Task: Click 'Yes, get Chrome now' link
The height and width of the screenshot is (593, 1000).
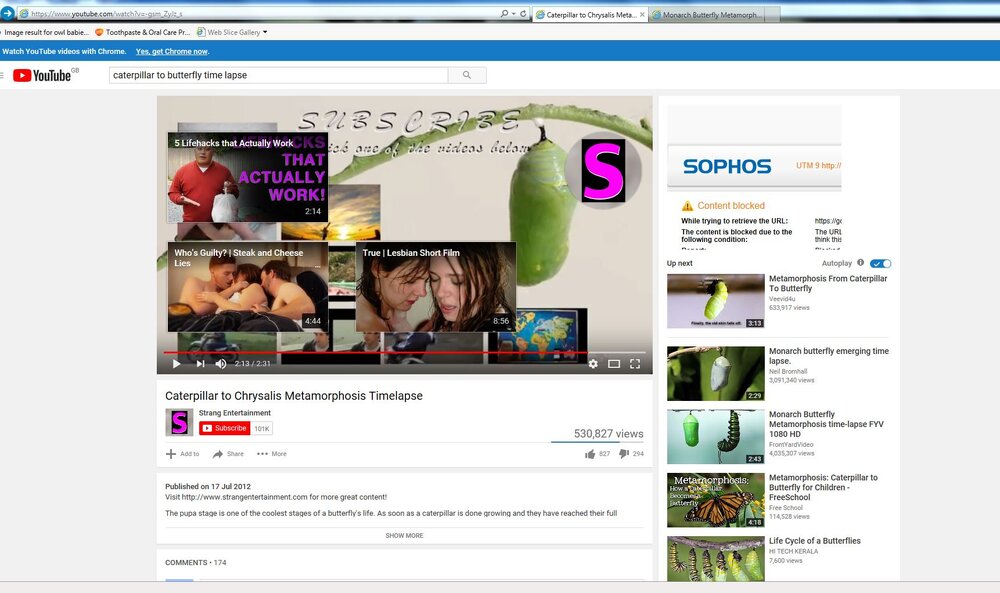Action: (172, 51)
